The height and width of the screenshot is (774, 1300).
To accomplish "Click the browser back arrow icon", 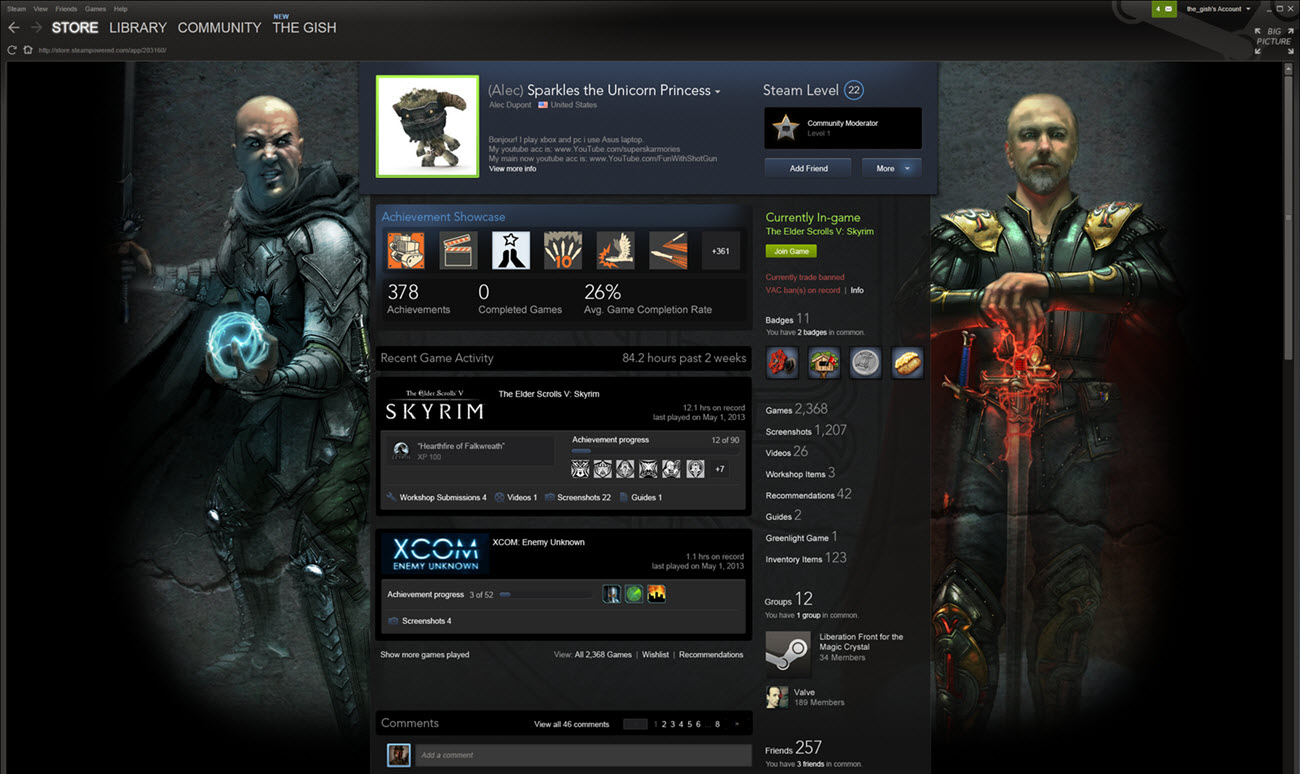I will coord(14,28).
